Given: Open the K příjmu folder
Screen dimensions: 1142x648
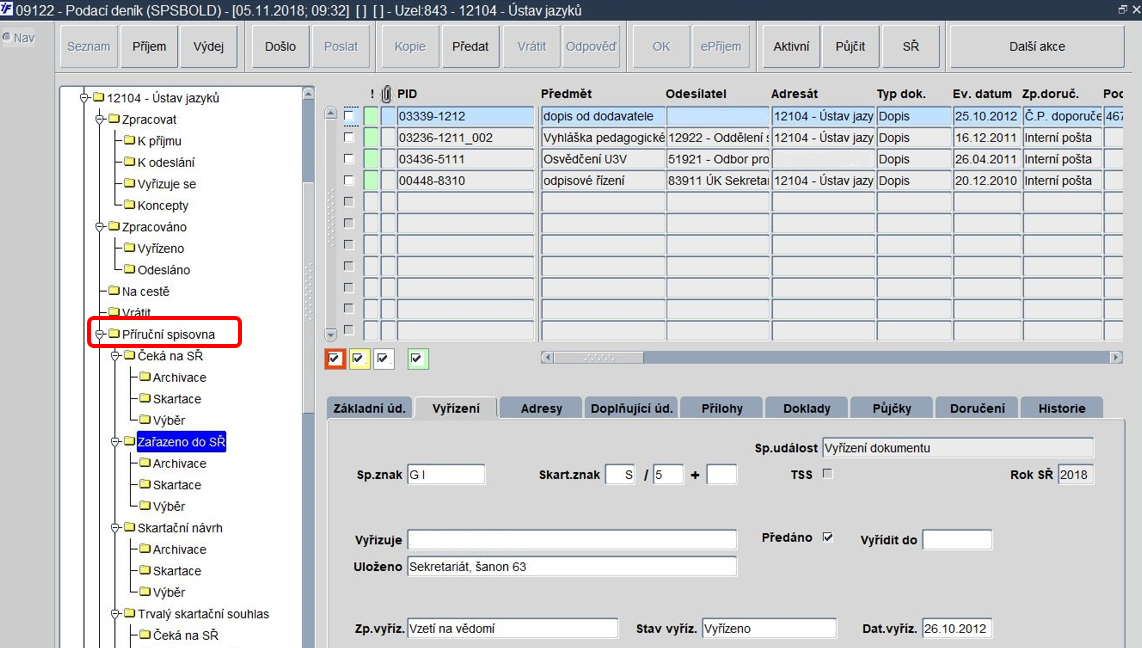Looking at the screenshot, I should point(159,141).
